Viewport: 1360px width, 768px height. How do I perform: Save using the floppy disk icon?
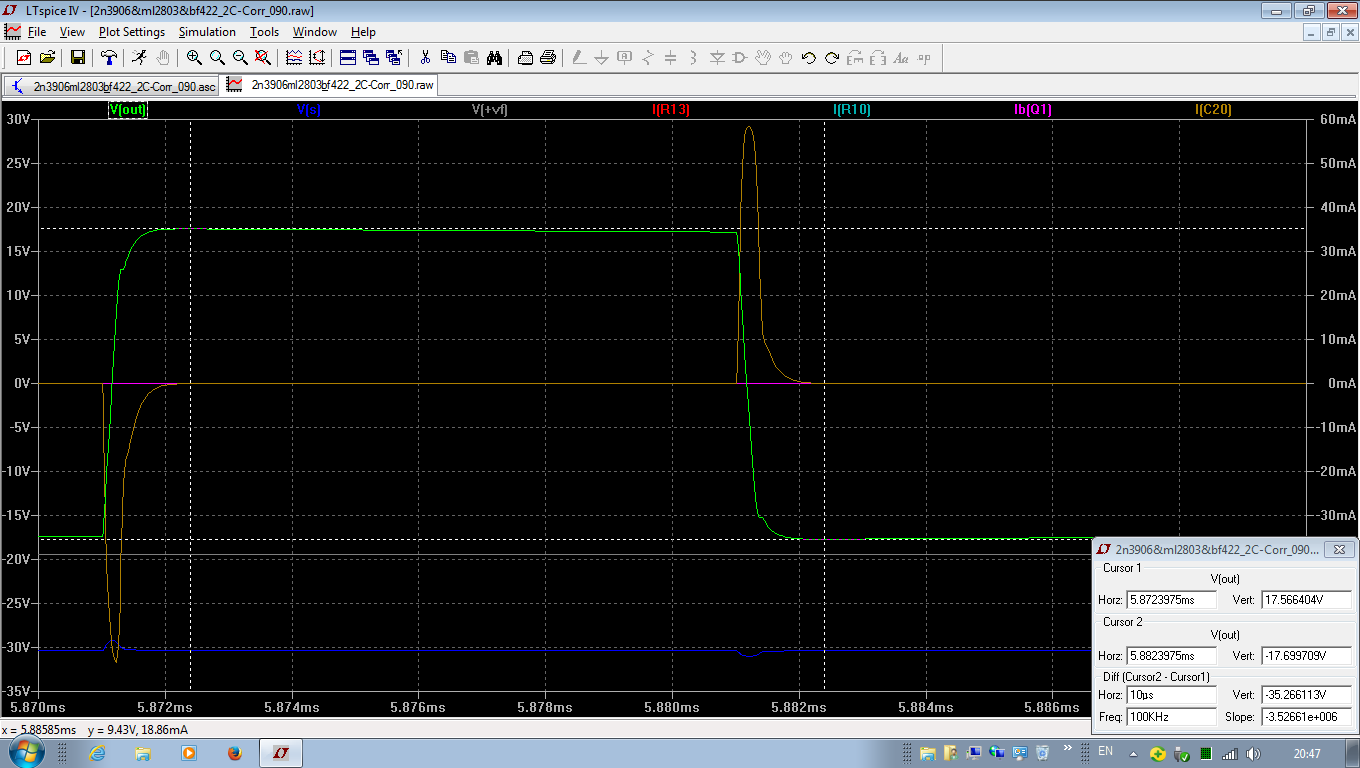click(77, 58)
